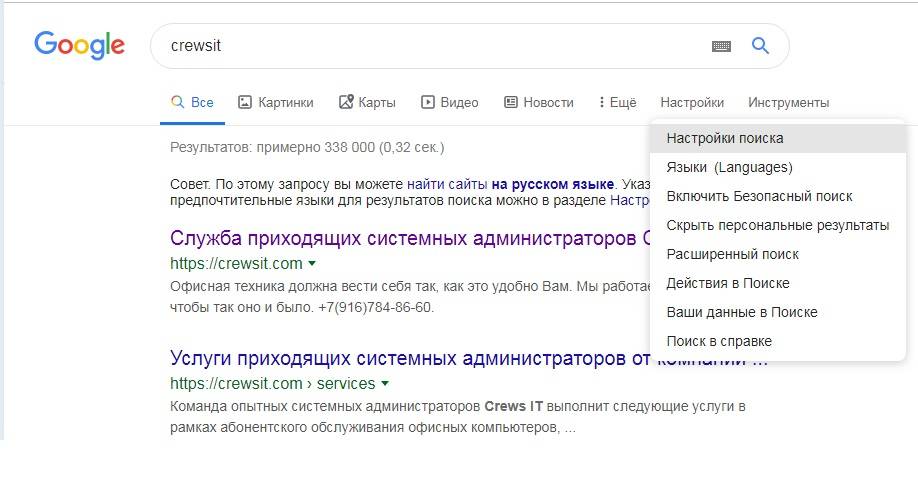Switch to the Карты tab
The height and width of the screenshot is (480, 918).
click(368, 102)
